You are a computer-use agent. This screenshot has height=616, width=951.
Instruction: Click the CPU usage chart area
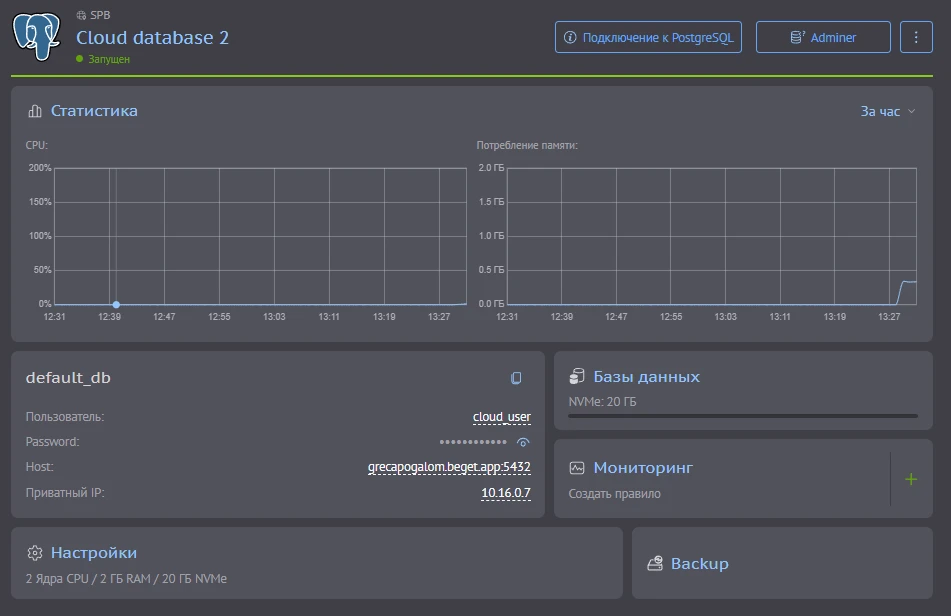click(260, 236)
